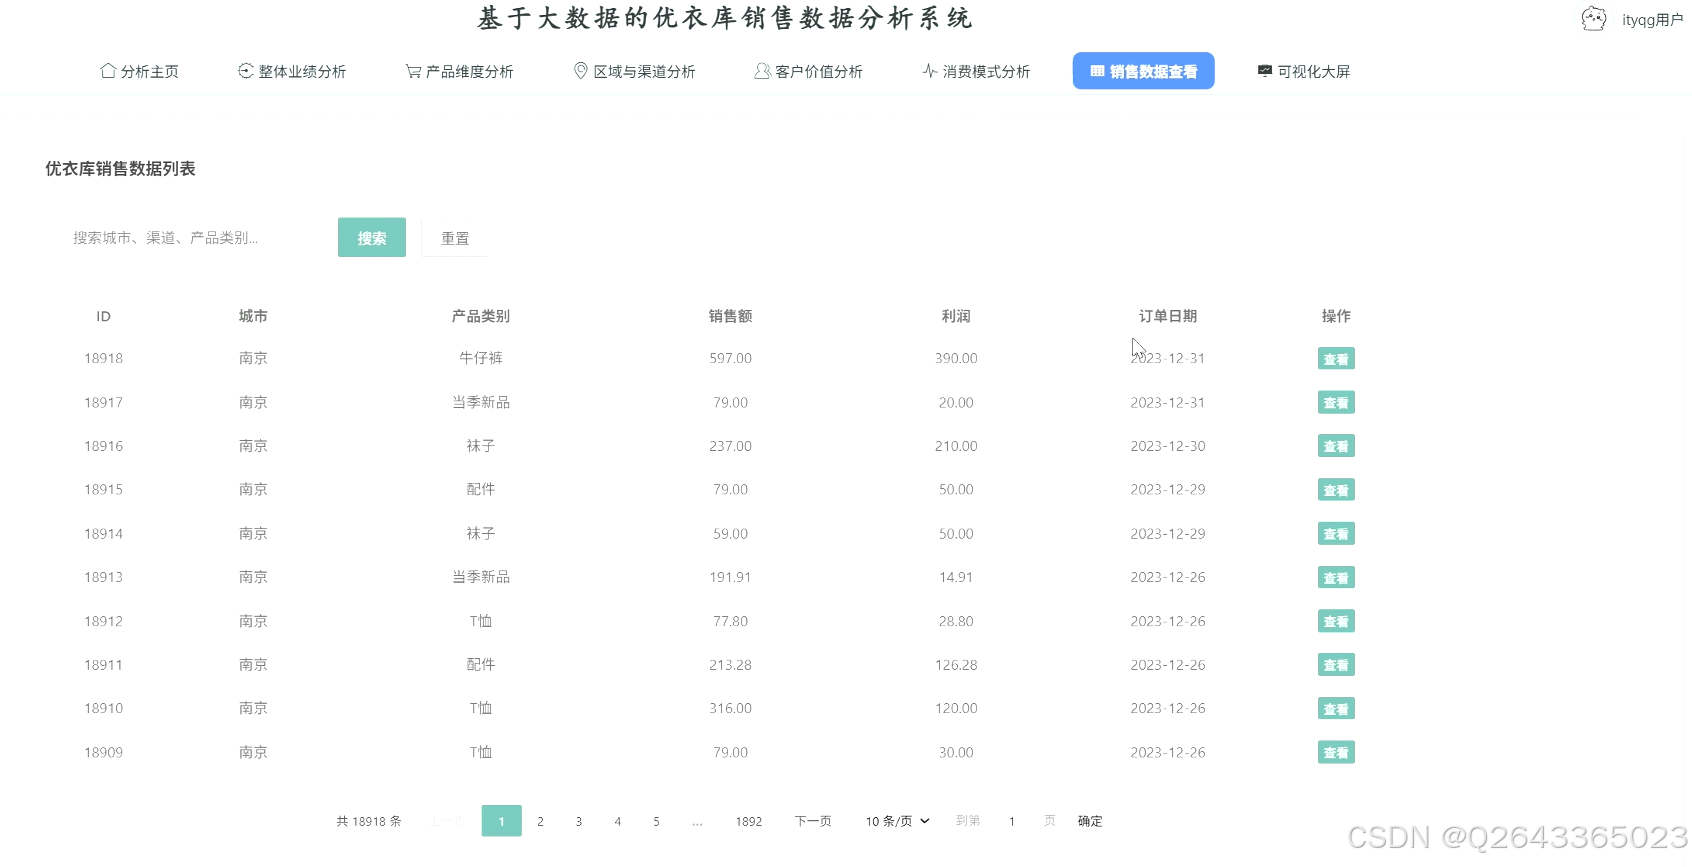The width and height of the screenshot is (1692, 867).
Task: Click the ityqg用户 username
Action: coord(1652,20)
